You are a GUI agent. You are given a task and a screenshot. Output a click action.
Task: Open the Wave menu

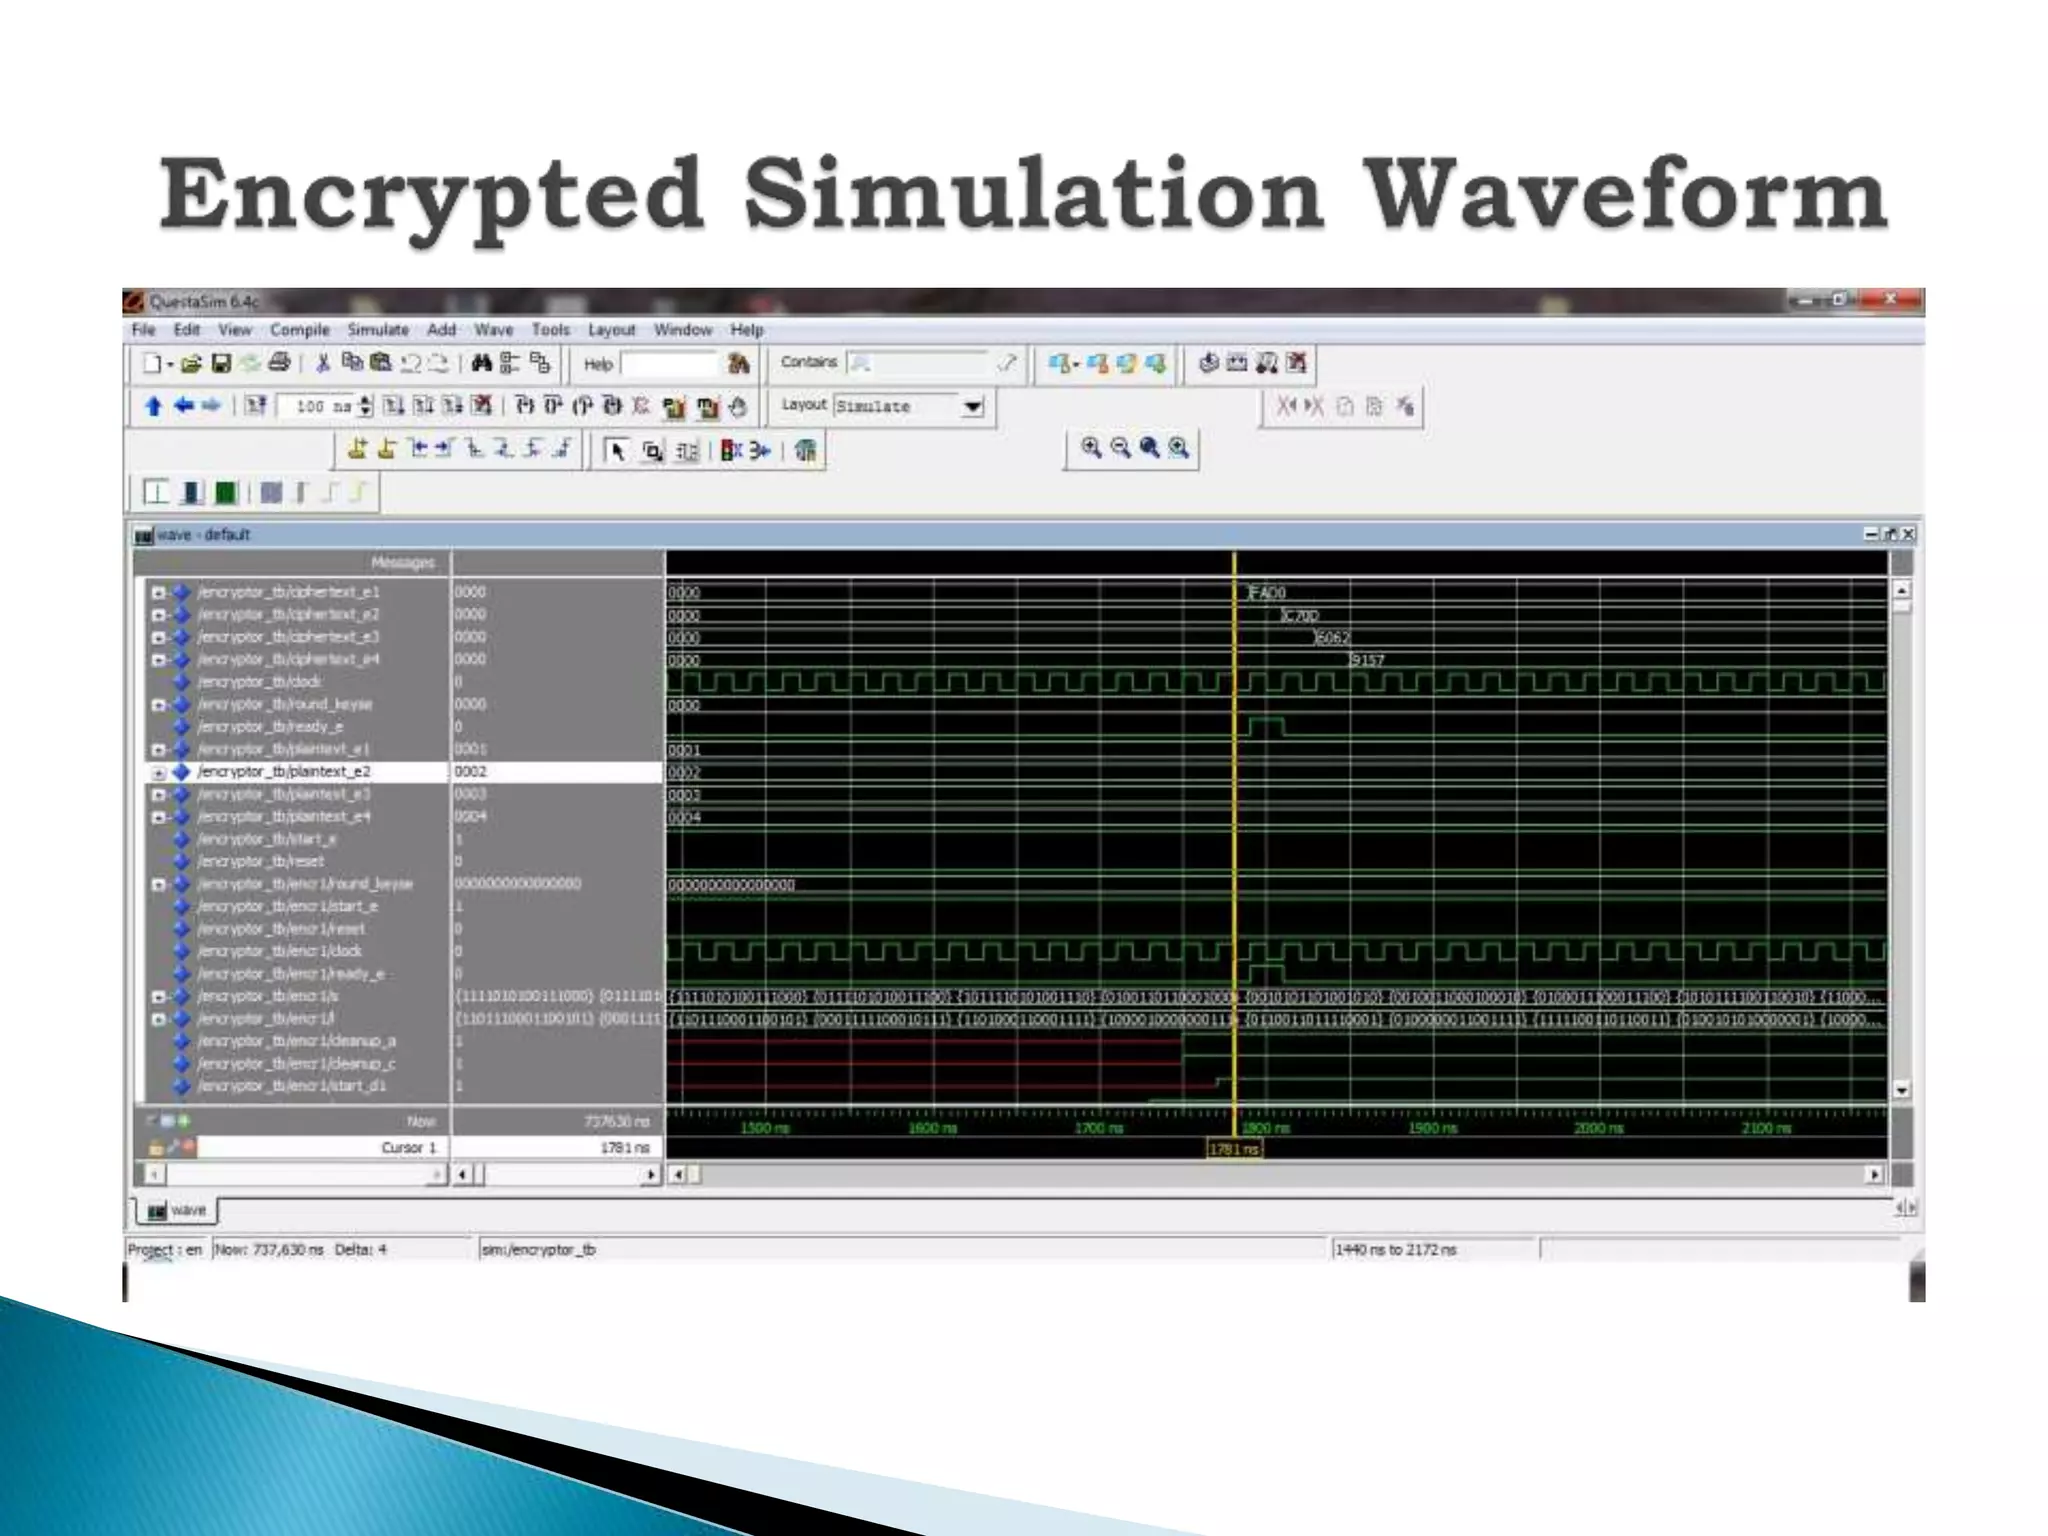(493, 330)
